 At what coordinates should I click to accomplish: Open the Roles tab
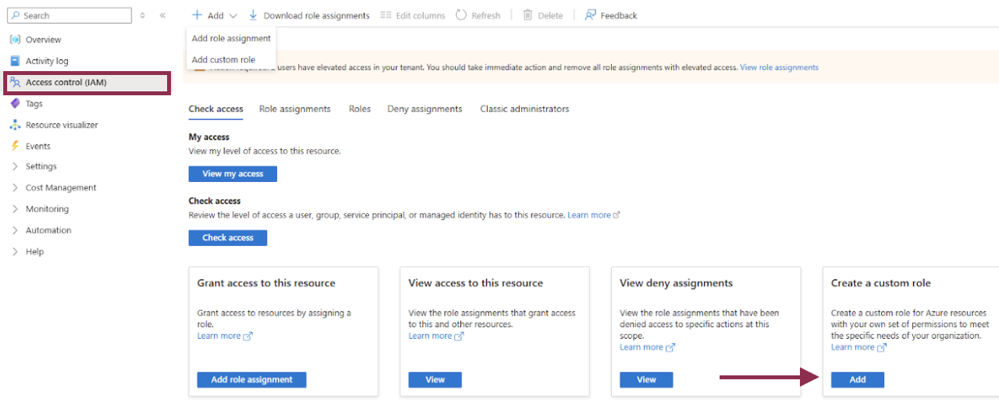[x=360, y=109]
